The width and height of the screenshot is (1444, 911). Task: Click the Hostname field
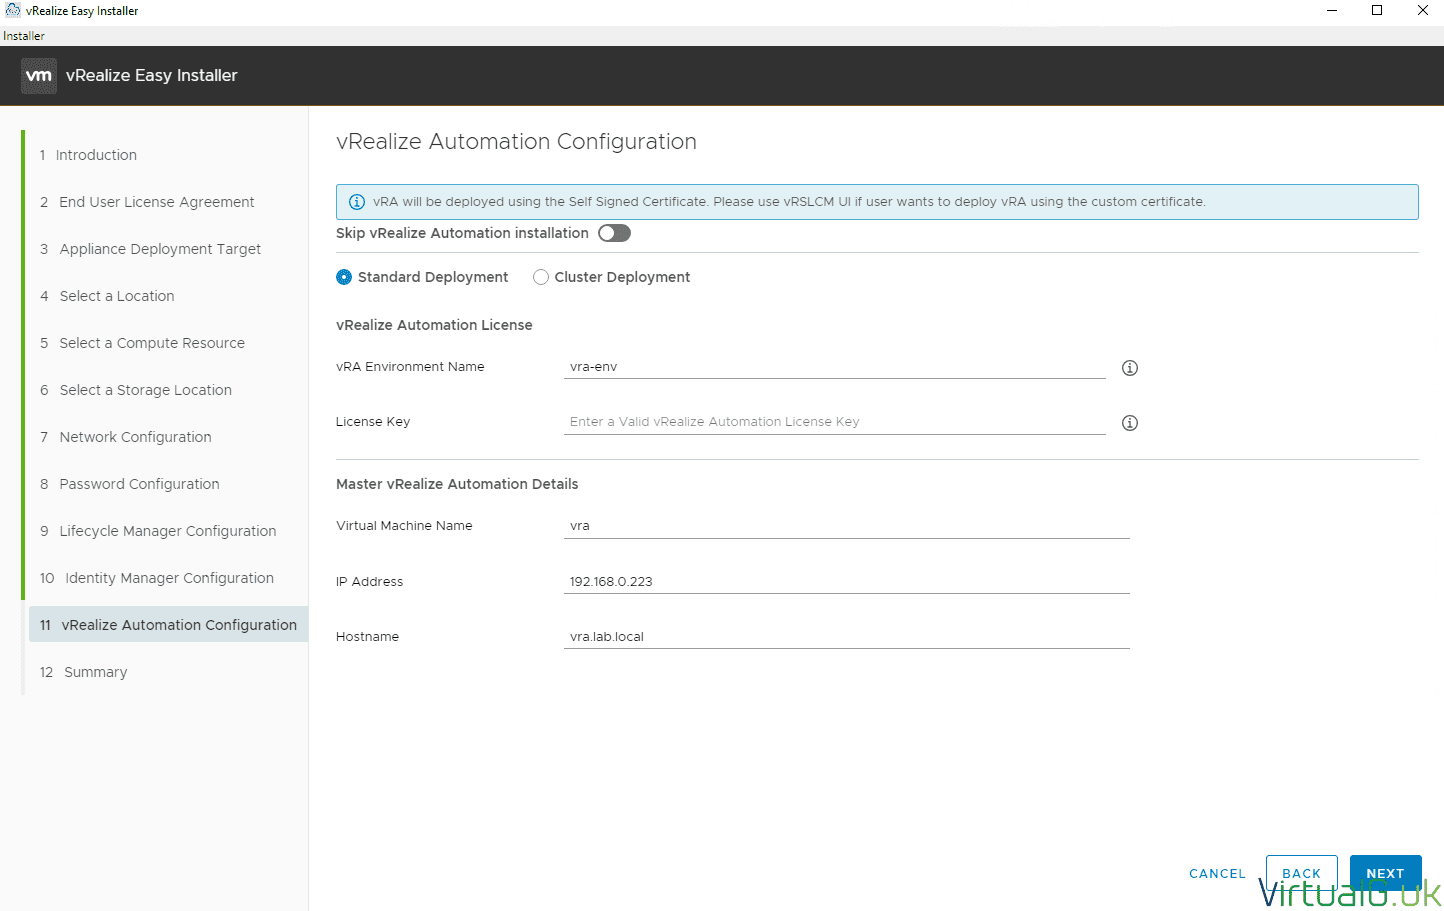[847, 636]
